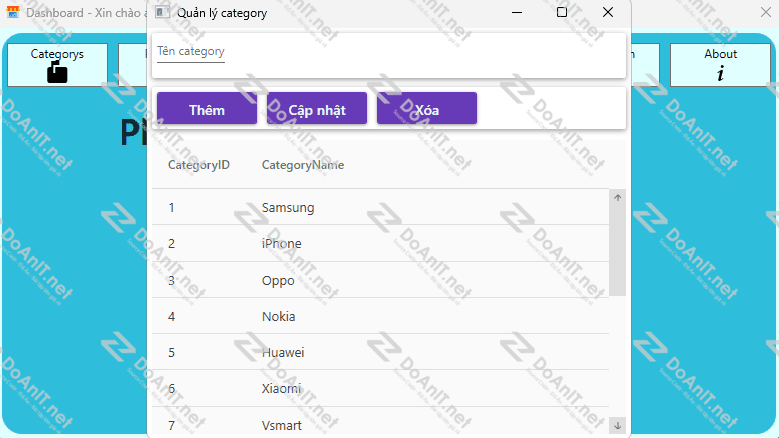Select the Samsung row
This screenshot has width=779, height=438.
click(x=380, y=207)
